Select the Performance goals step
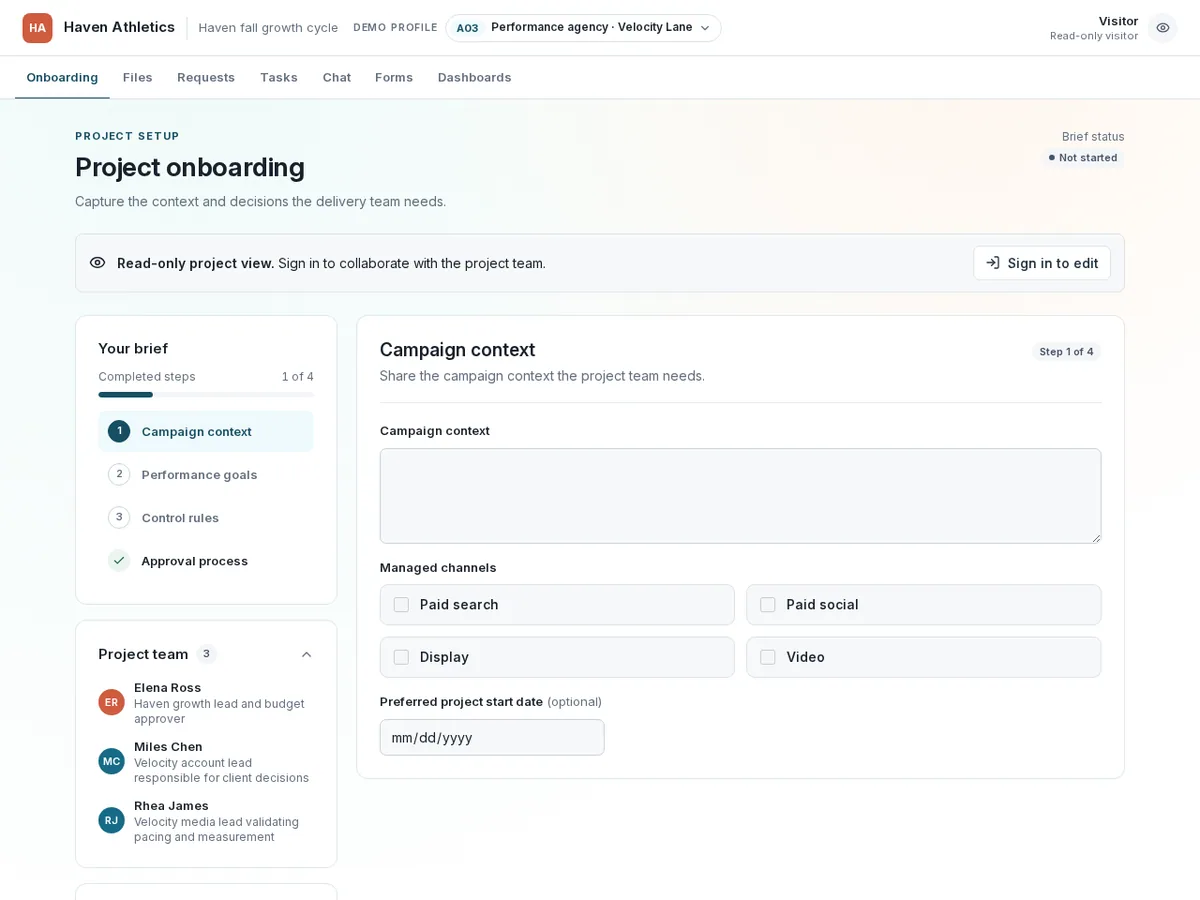This screenshot has width=1200, height=900. click(206, 474)
